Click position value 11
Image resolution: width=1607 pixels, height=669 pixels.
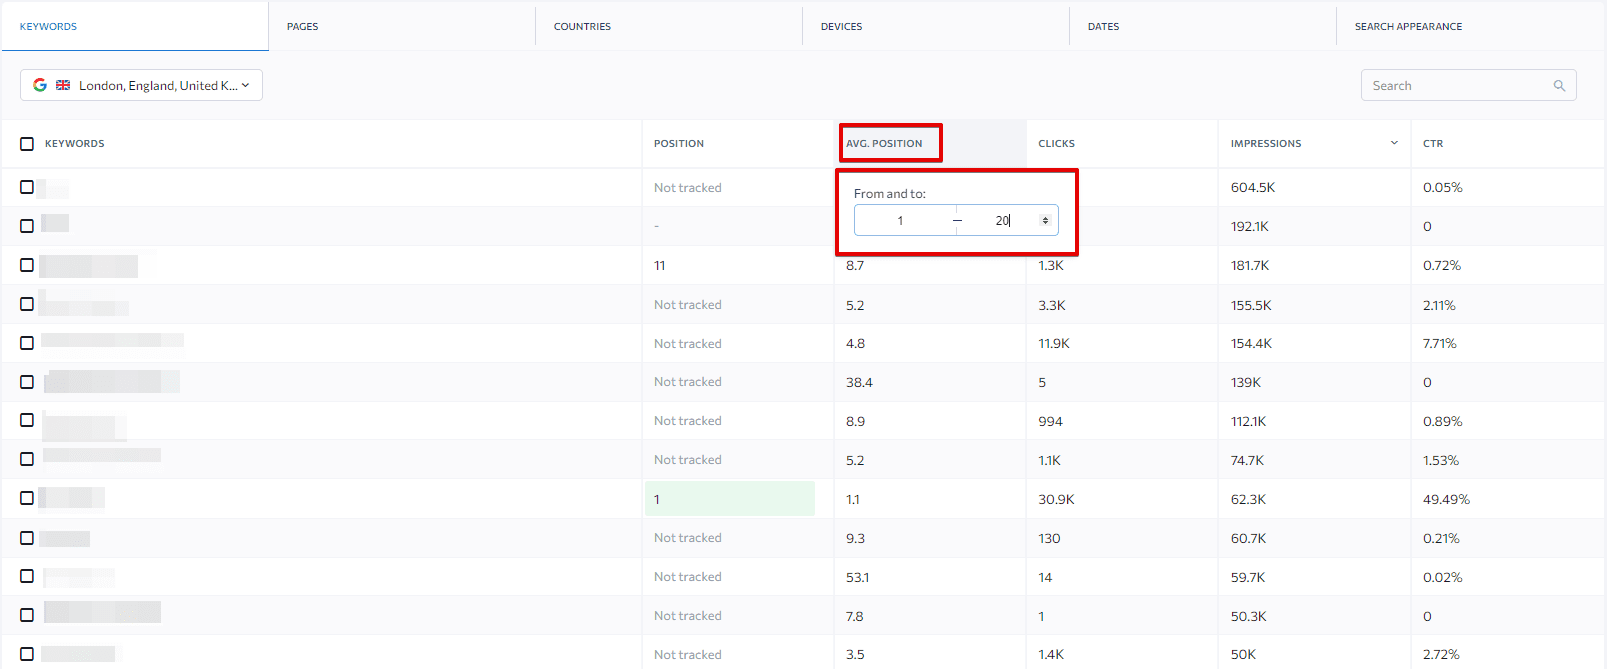pyautogui.click(x=659, y=266)
